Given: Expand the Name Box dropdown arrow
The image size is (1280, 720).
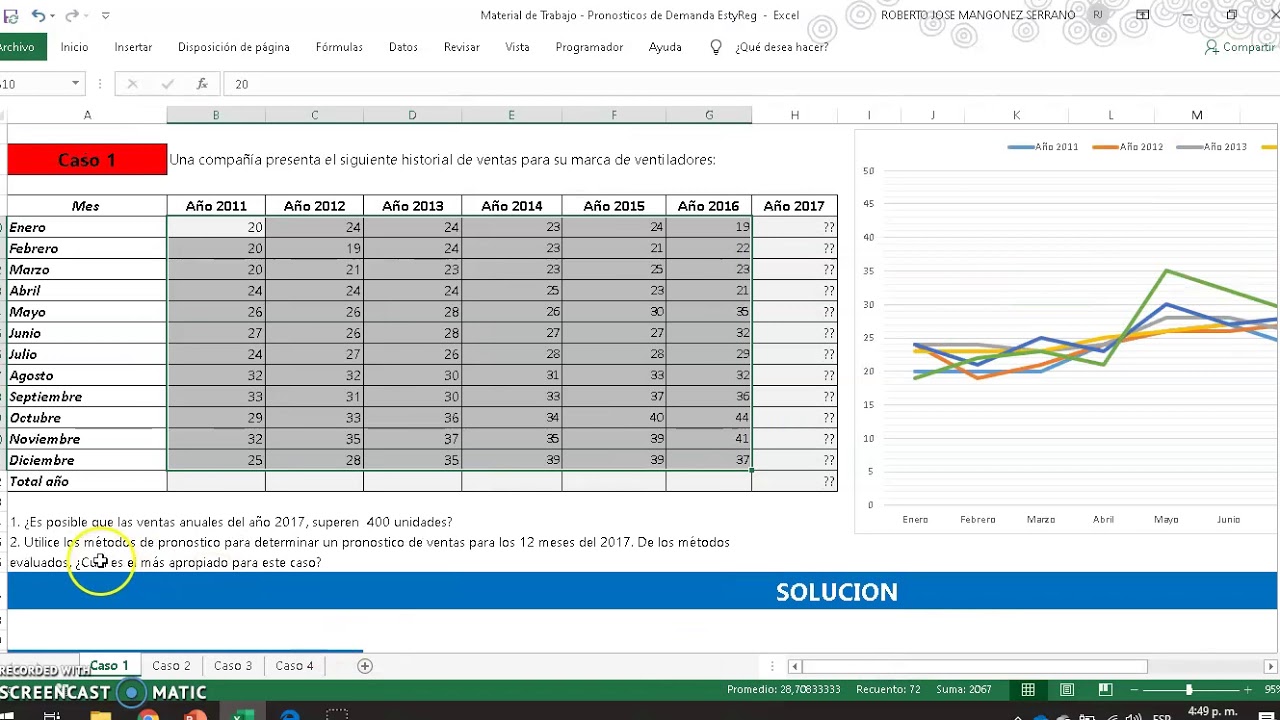Looking at the screenshot, I should (x=75, y=84).
